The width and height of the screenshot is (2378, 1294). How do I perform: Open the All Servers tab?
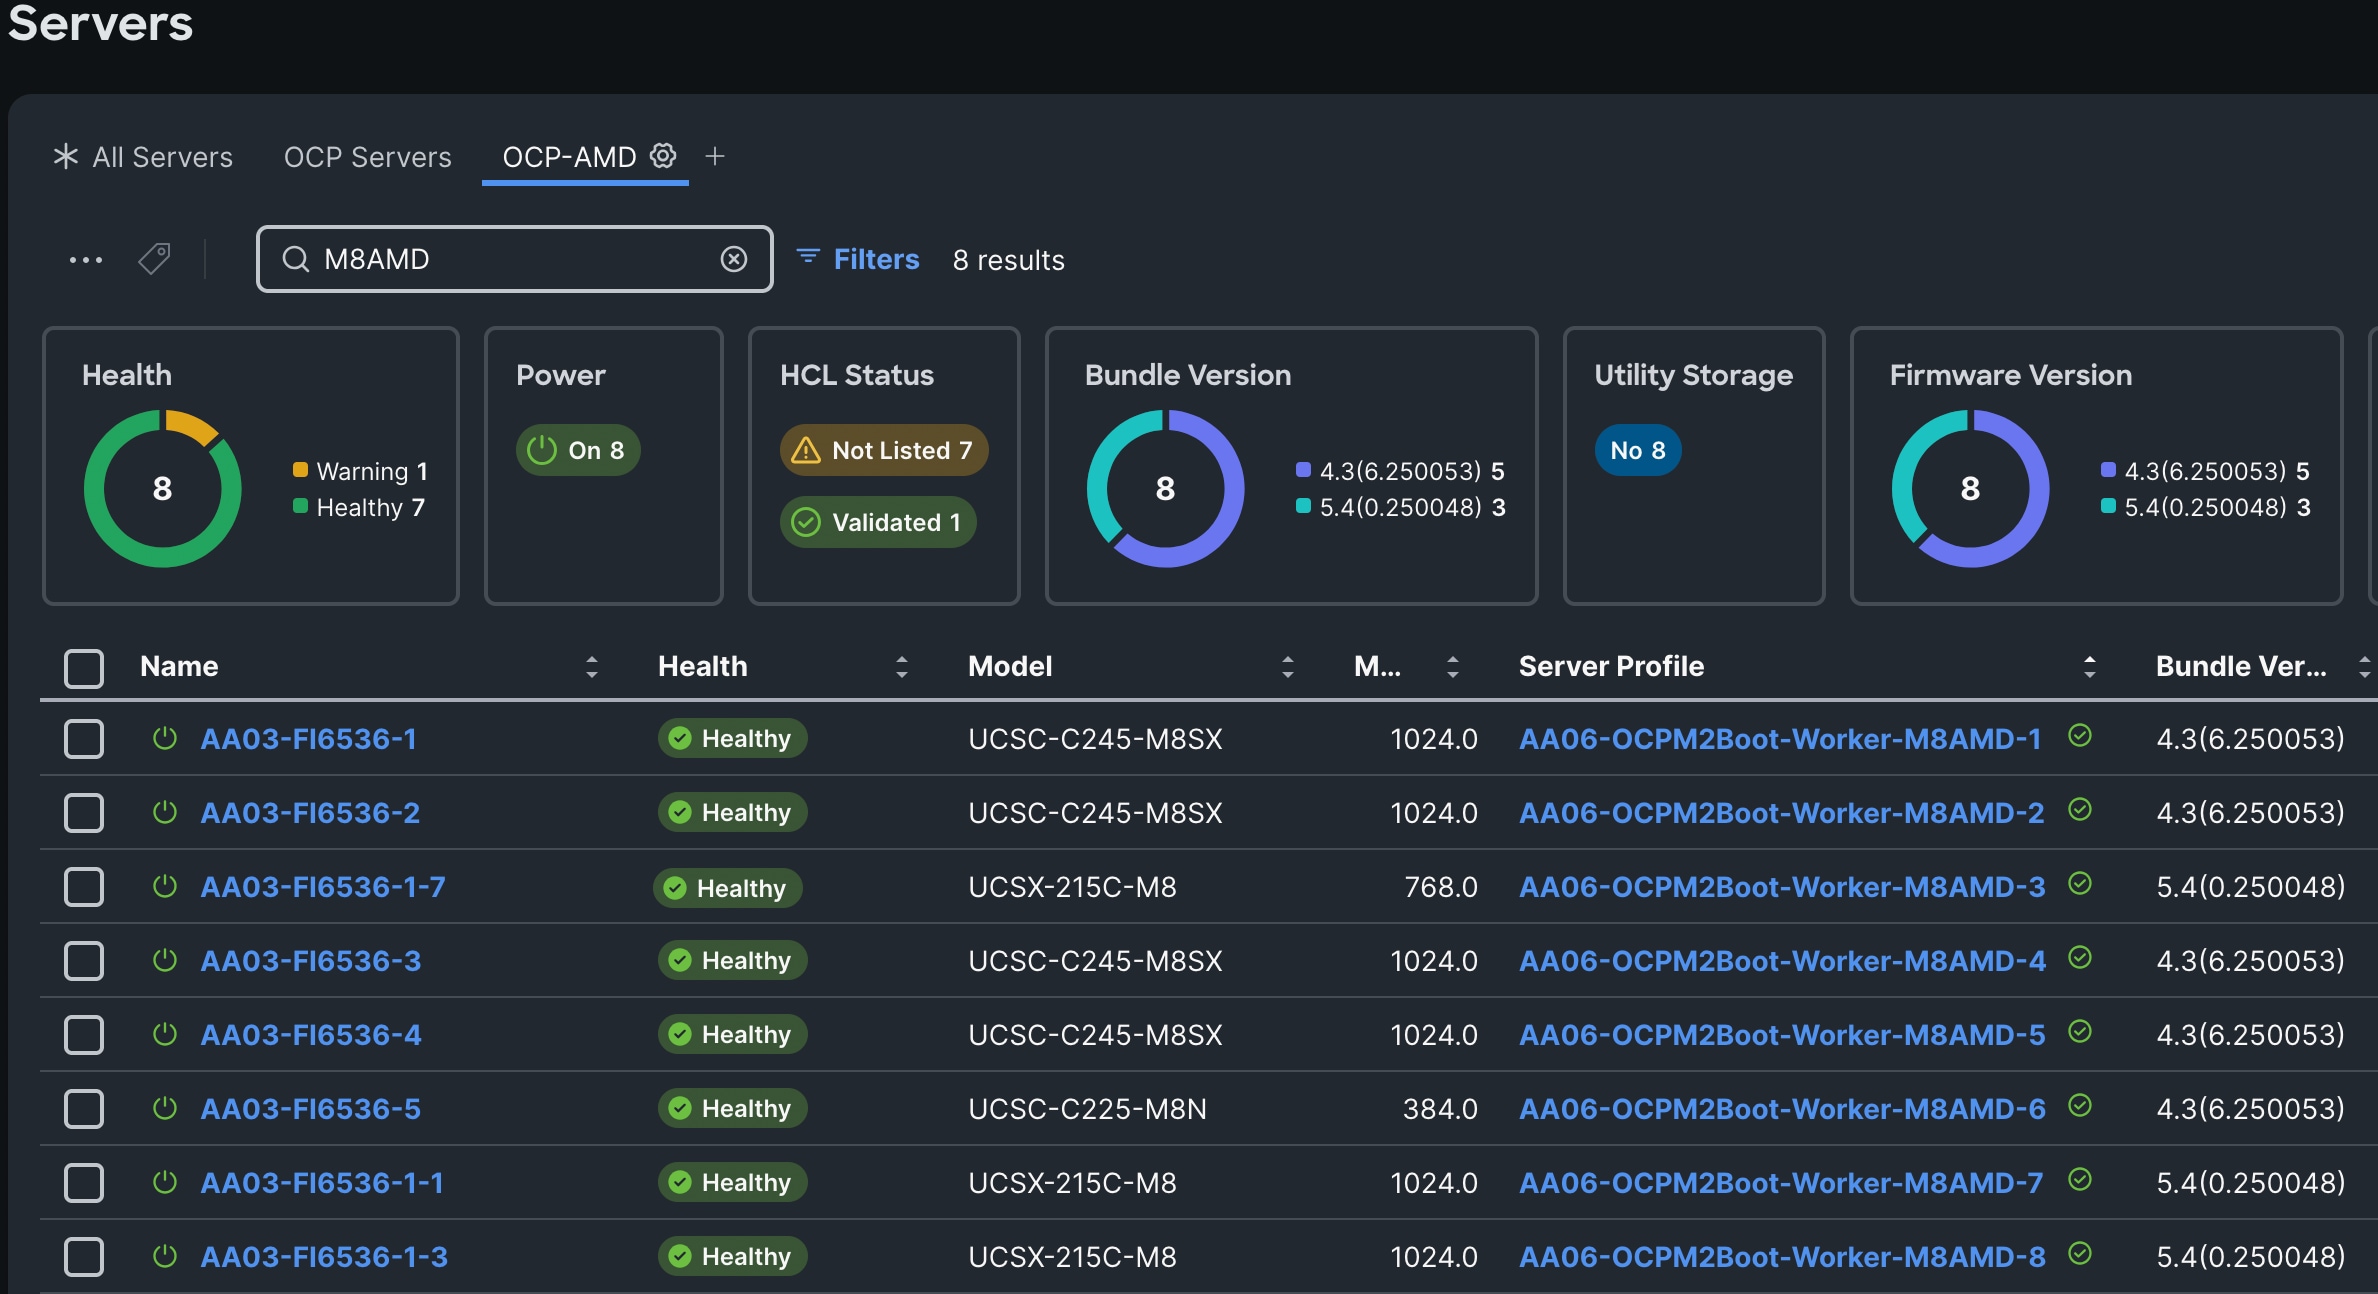(162, 157)
